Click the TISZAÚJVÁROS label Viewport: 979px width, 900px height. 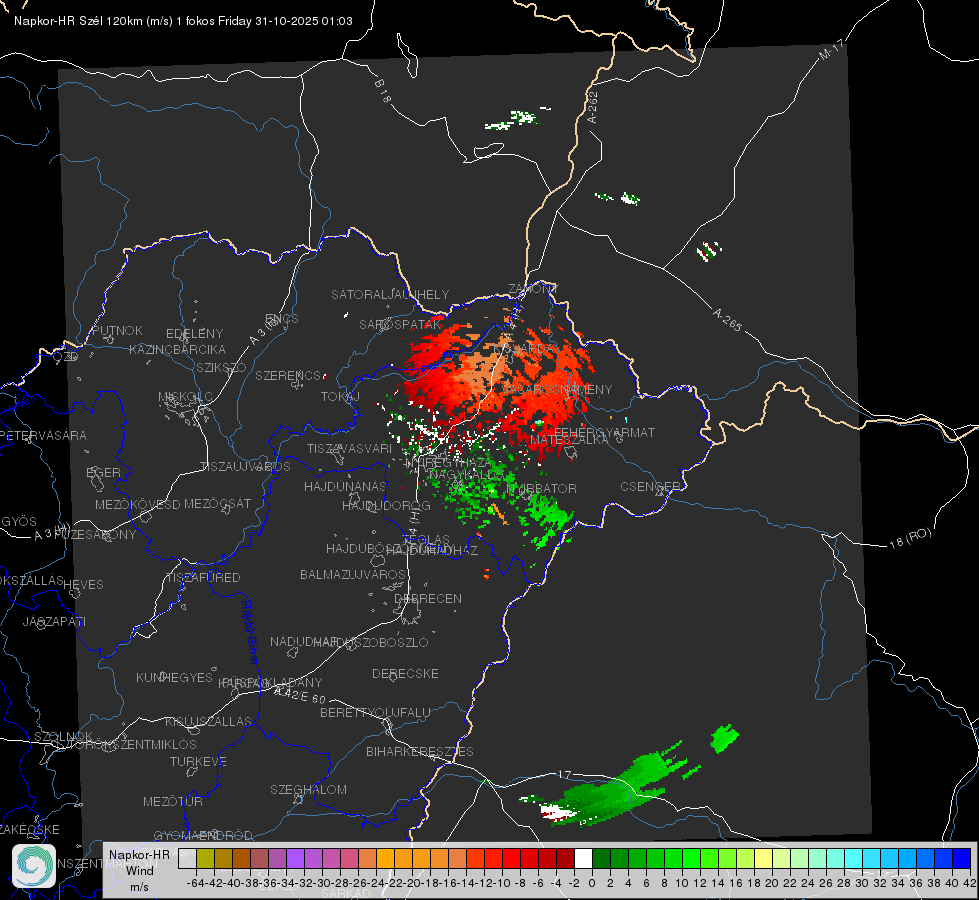click(x=245, y=467)
